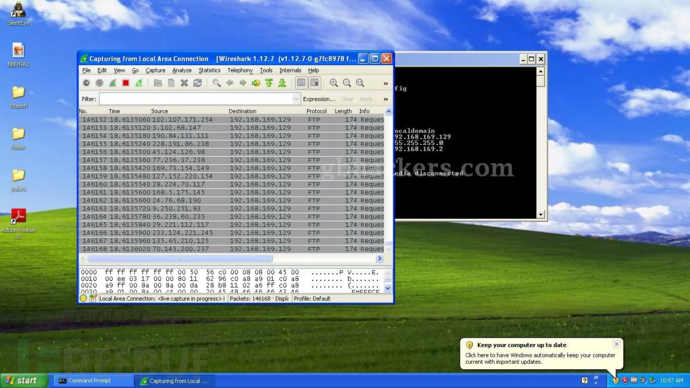This screenshot has height=388, width=690.
Task: Zoom out the packet text
Action: pyautogui.click(x=347, y=83)
